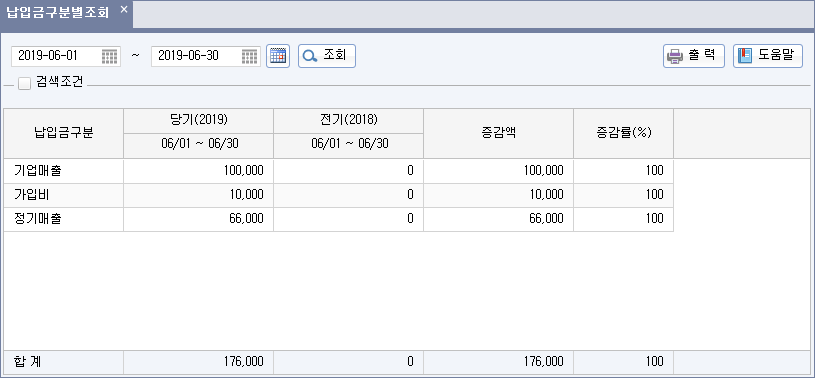Open calendar picker for end date 2019-06-30
Image resolution: width=815 pixels, height=378 pixels.
tap(249, 56)
